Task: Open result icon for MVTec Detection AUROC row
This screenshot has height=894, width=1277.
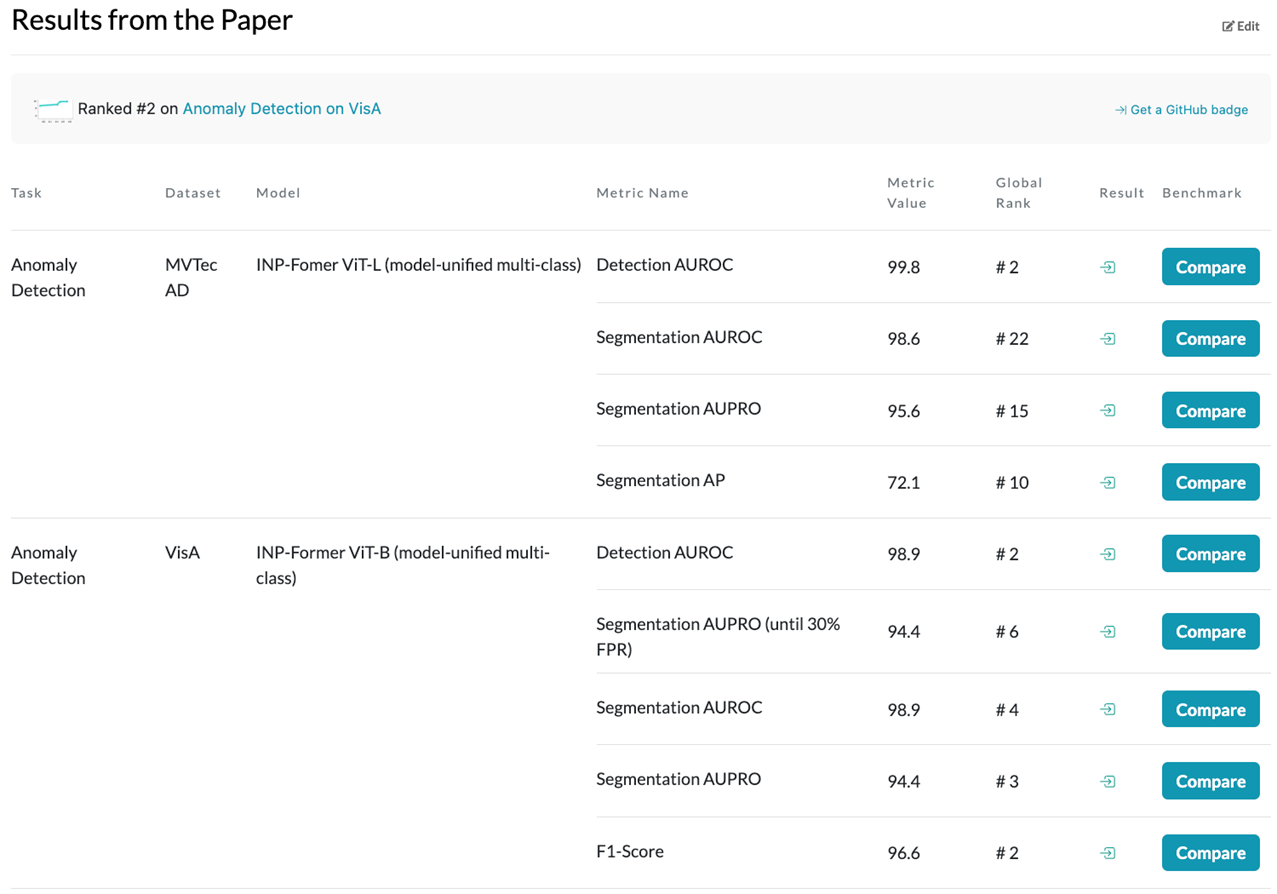Action: click(x=1107, y=267)
